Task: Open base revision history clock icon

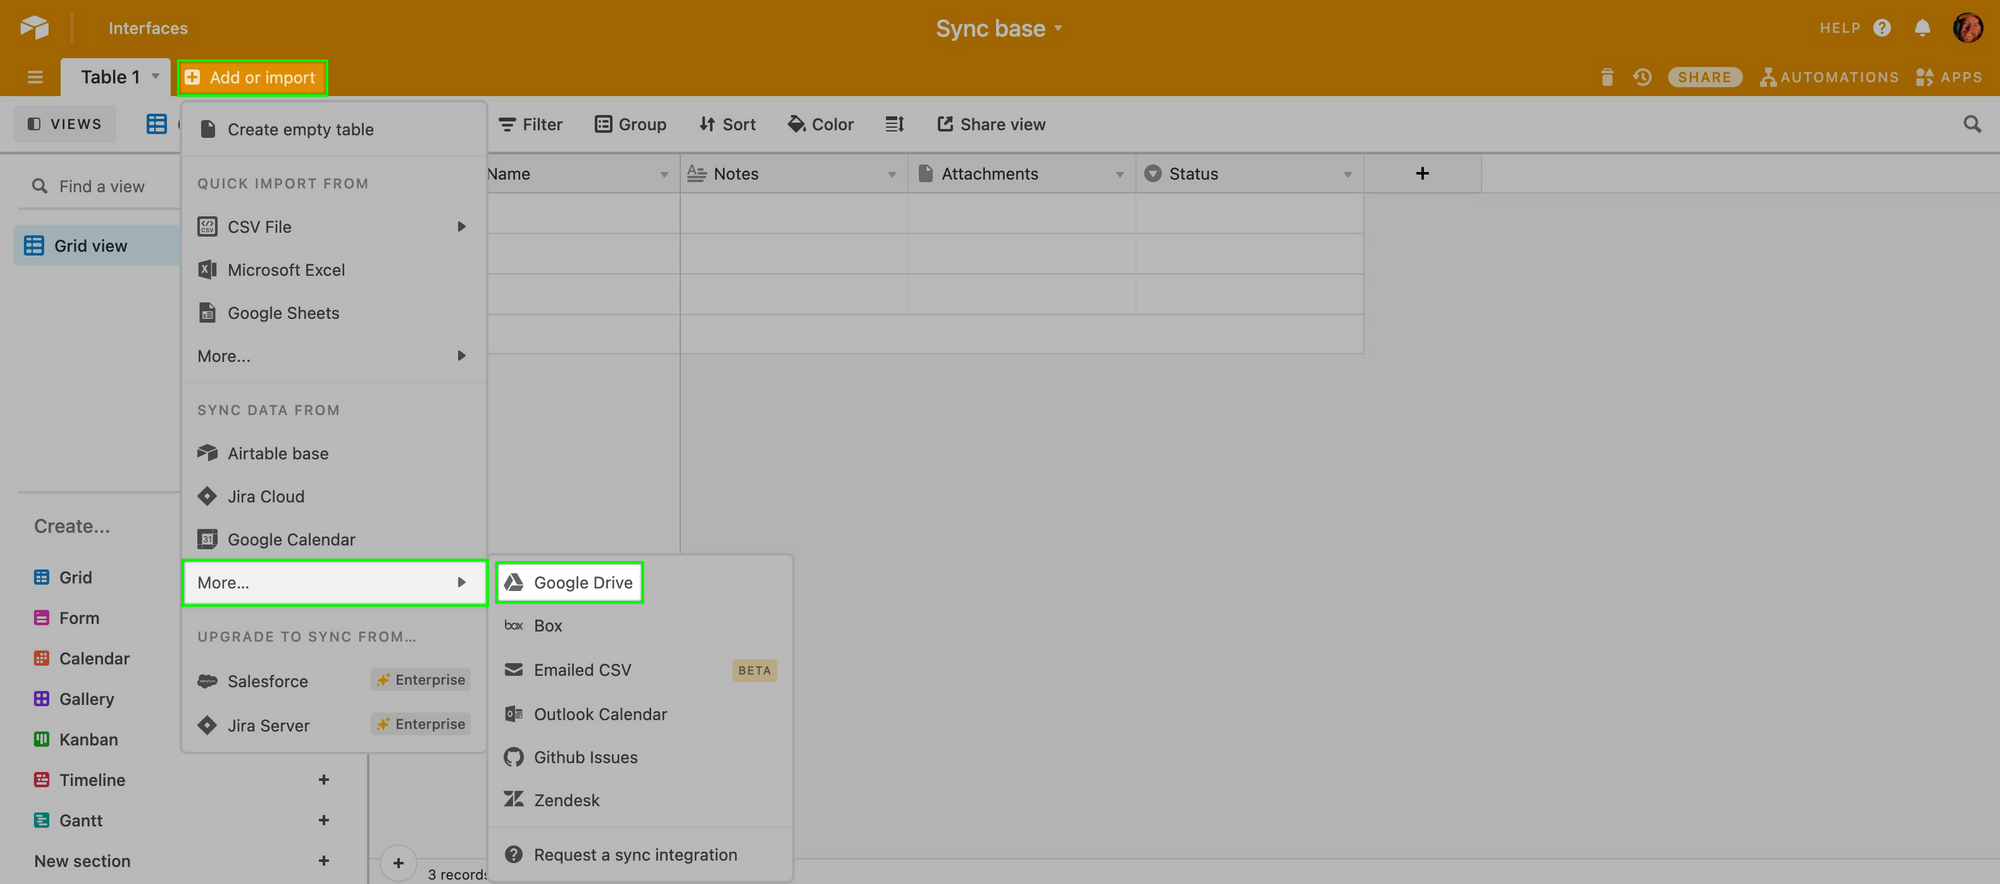Action: pyautogui.click(x=1642, y=77)
